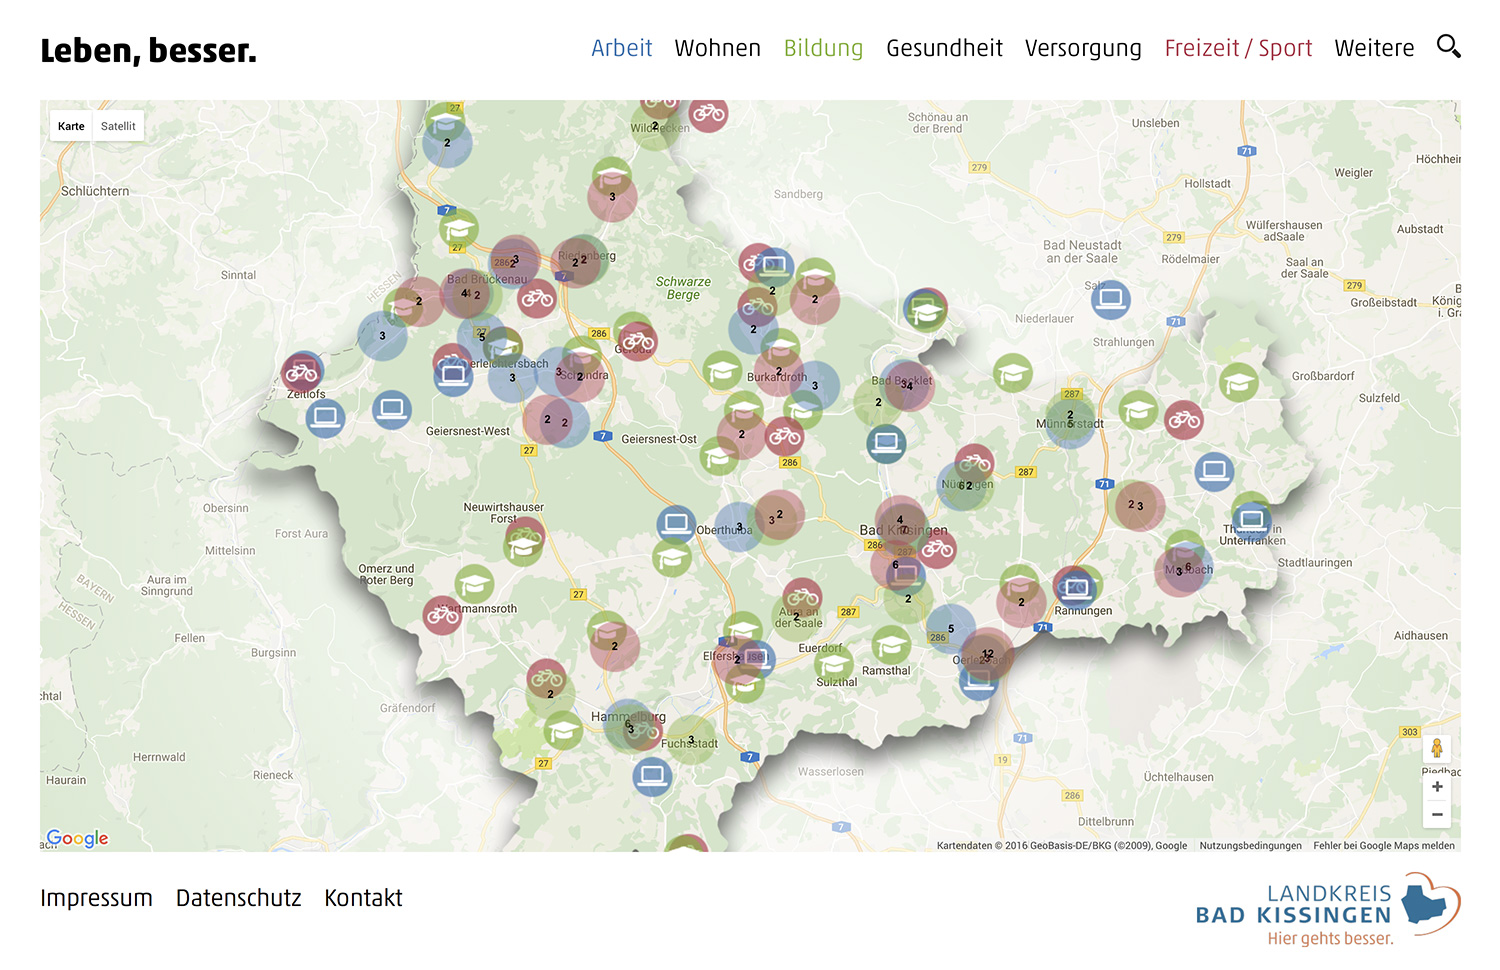
Task: Select the laptop marker near Zeitlofs
Action: tap(325, 418)
